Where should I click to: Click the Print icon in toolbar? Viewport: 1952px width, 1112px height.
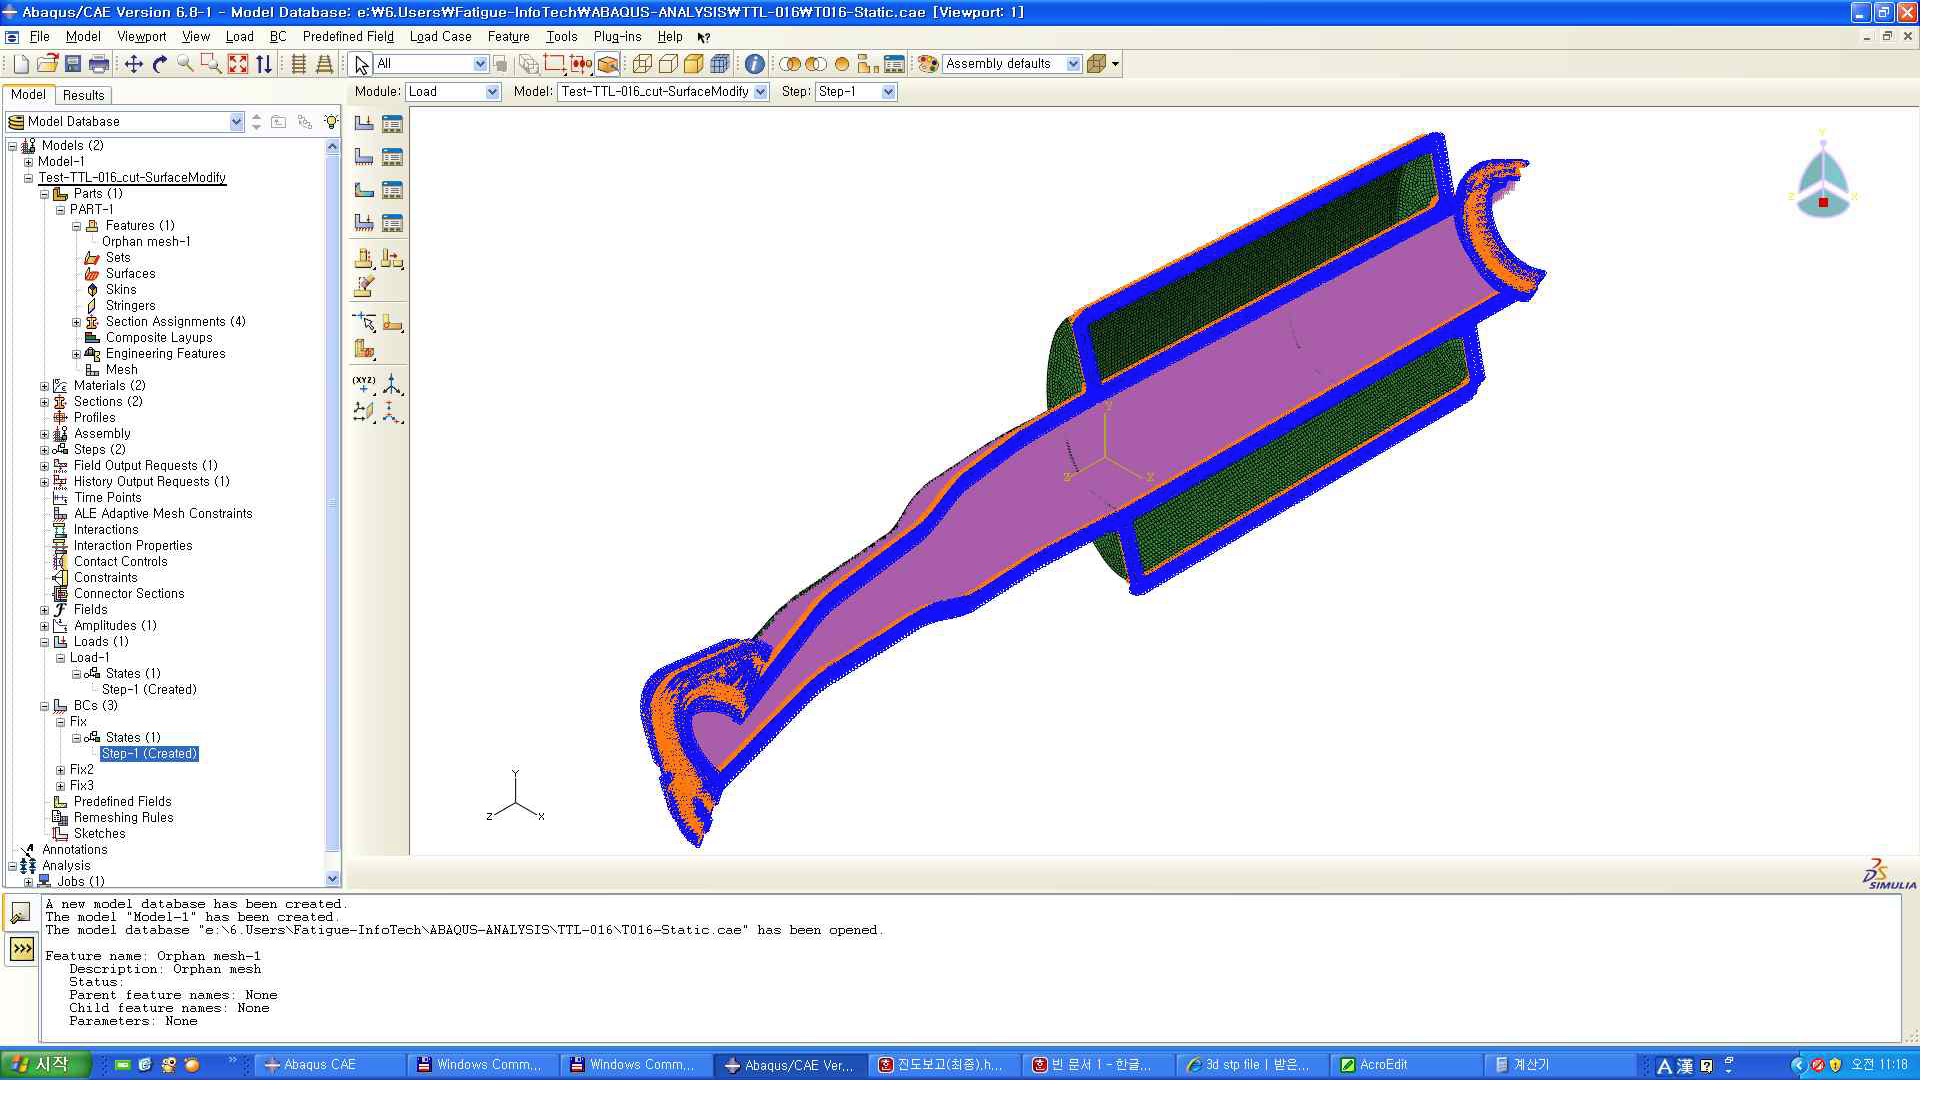pyautogui.click(x=99, y=64)
